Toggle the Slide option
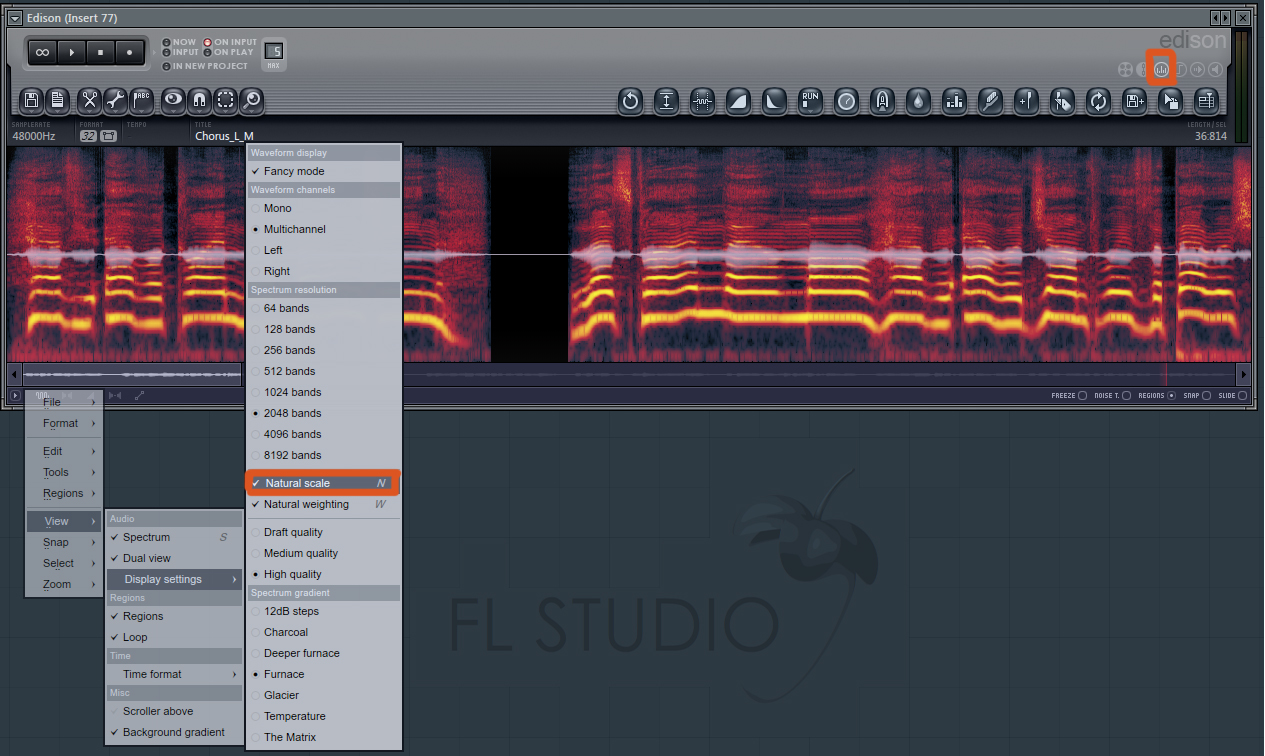Screen dimensions: 1265x756 coord(1232,396)
